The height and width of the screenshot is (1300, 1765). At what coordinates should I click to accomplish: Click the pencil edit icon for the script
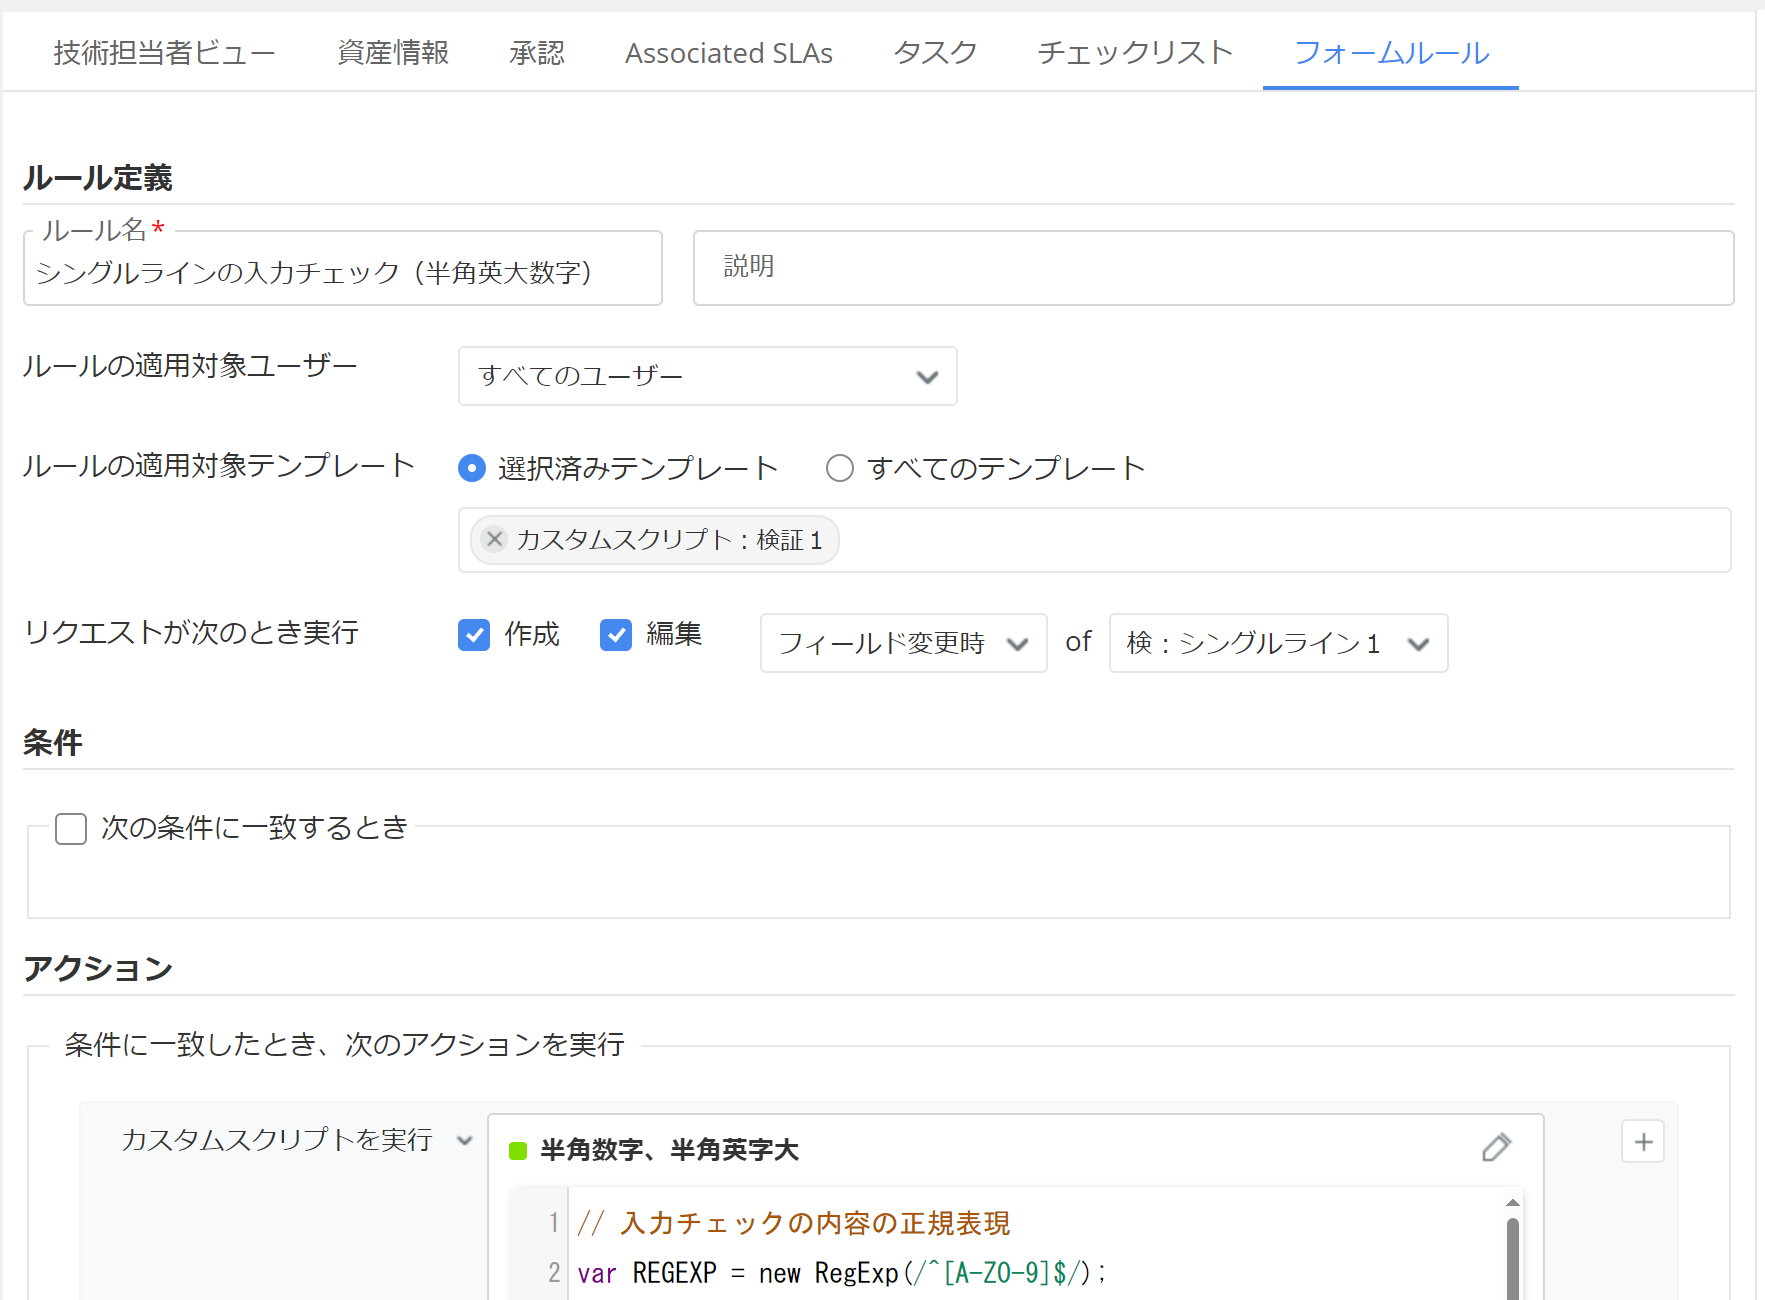(x=1496, y=1147)
